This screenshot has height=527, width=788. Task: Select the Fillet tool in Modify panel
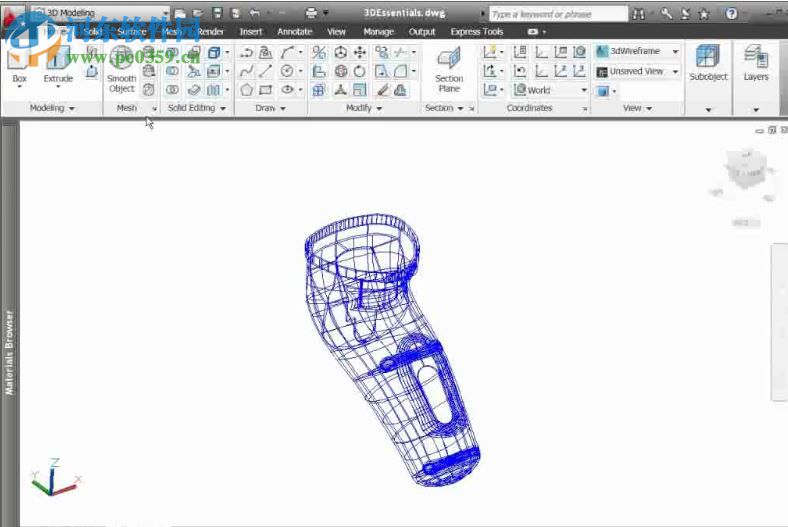click(x=401, y=71)
